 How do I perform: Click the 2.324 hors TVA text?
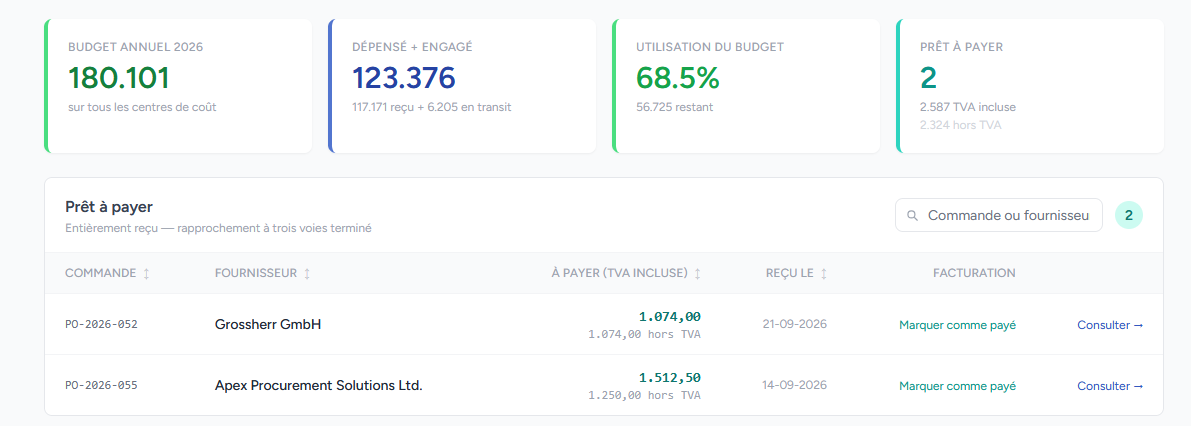[x=960, y=125]
